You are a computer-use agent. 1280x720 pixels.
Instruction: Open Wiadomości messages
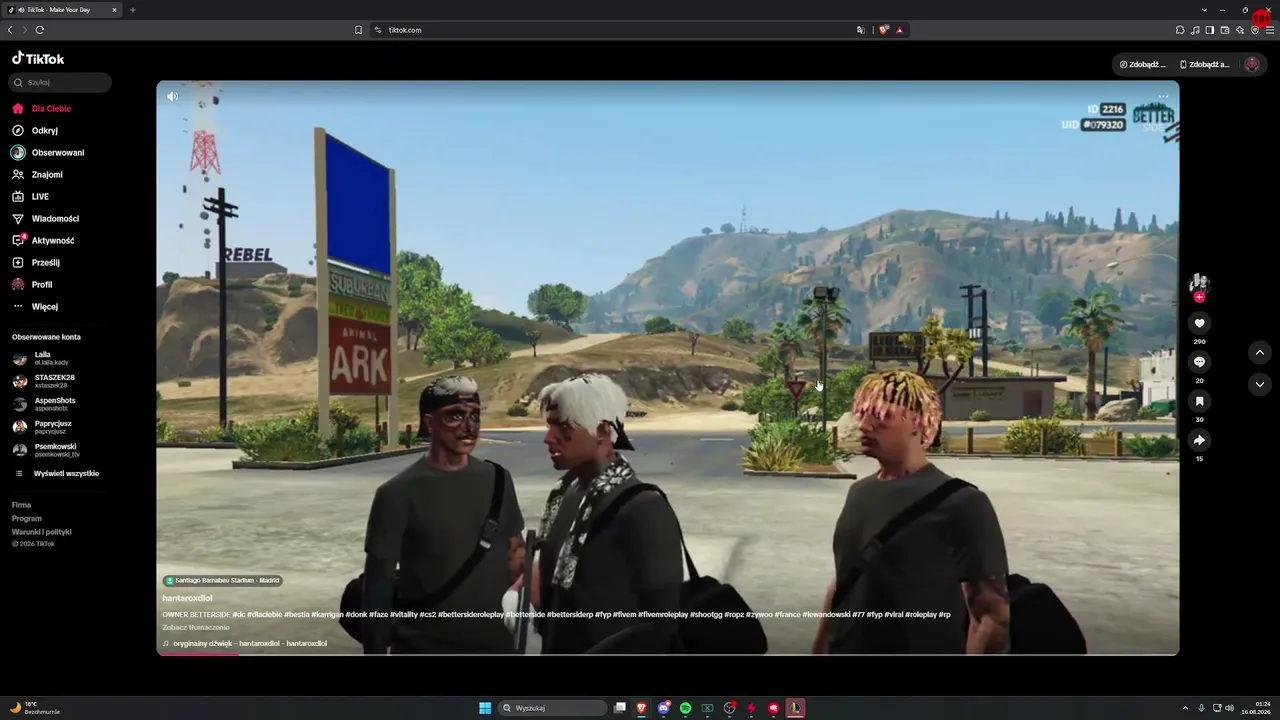[x=45, y=218]
